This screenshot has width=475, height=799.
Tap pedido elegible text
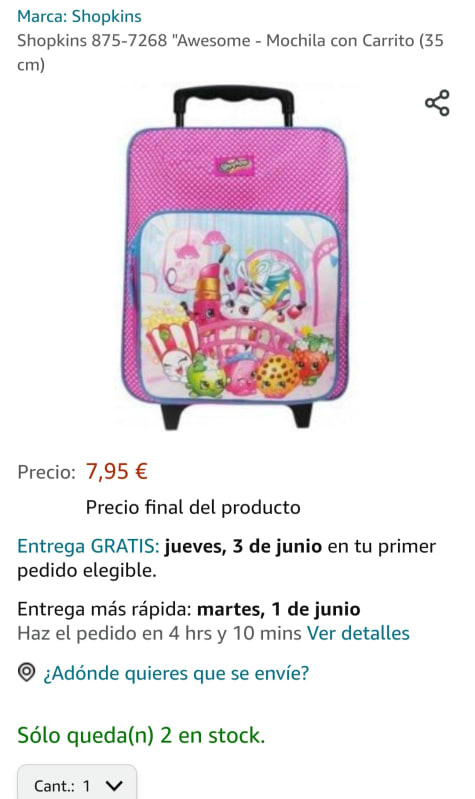[x=87, y=571]
